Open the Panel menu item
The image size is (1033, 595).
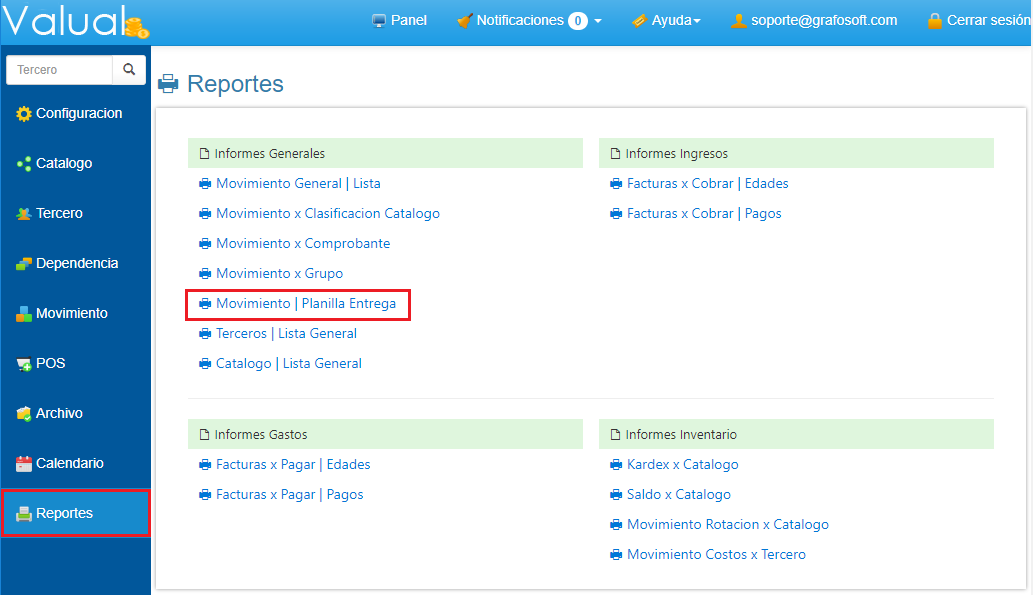399,20
